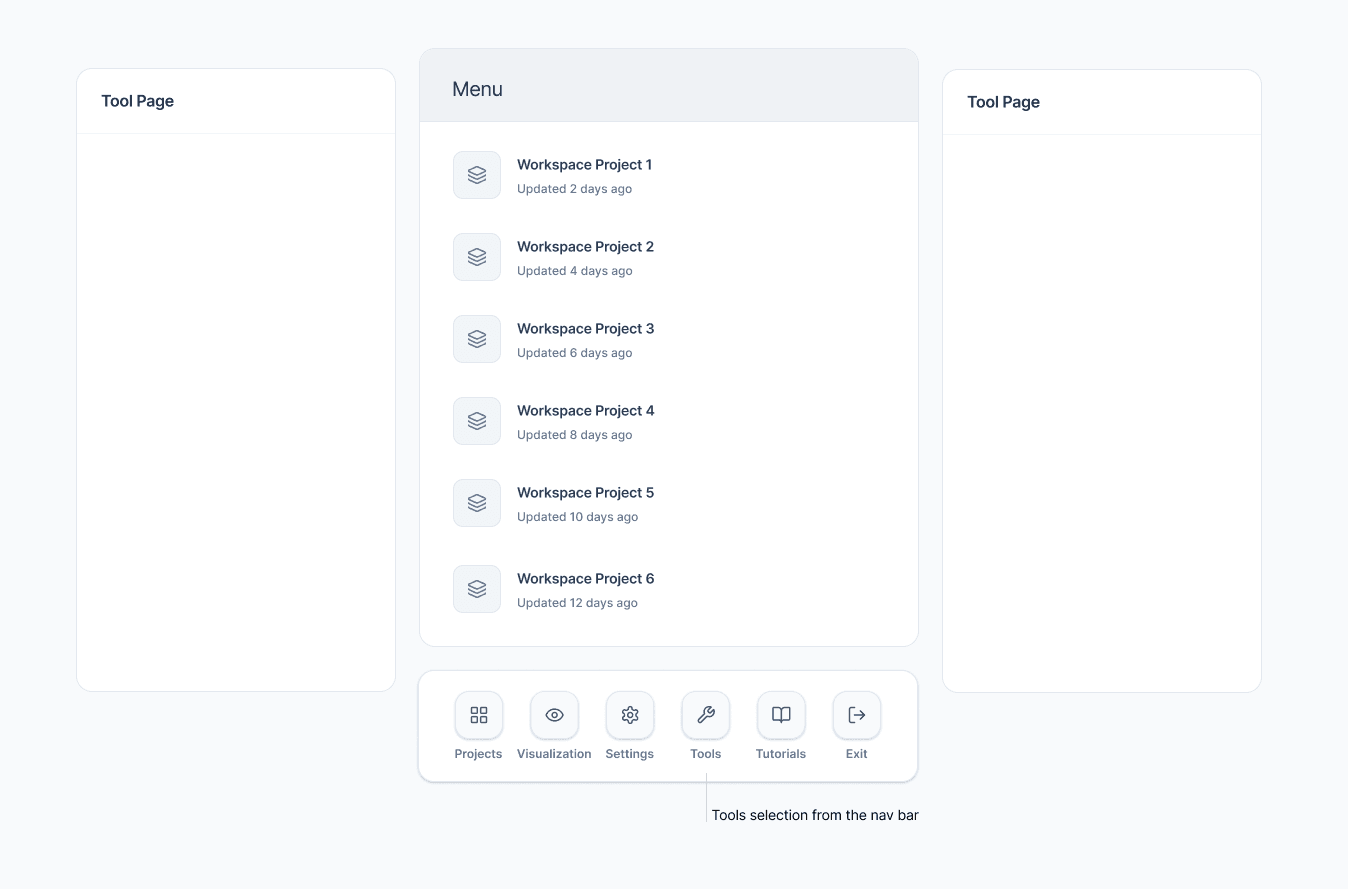Click the Projects label in nav bar

478,754
